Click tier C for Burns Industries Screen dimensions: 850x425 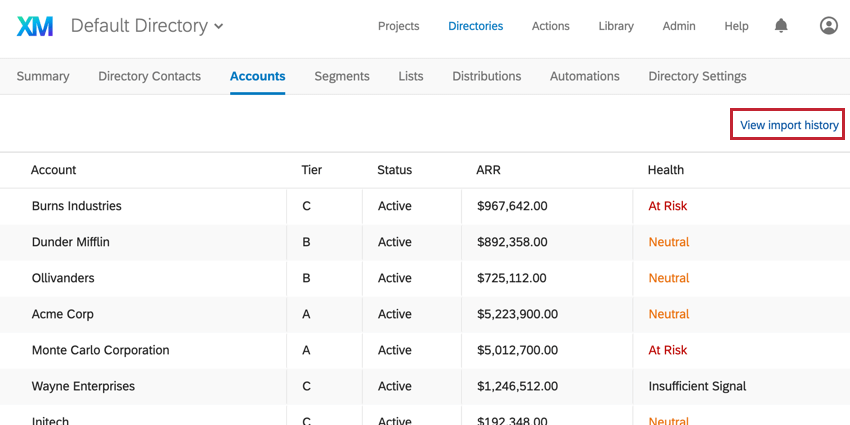tap(306, 206)
